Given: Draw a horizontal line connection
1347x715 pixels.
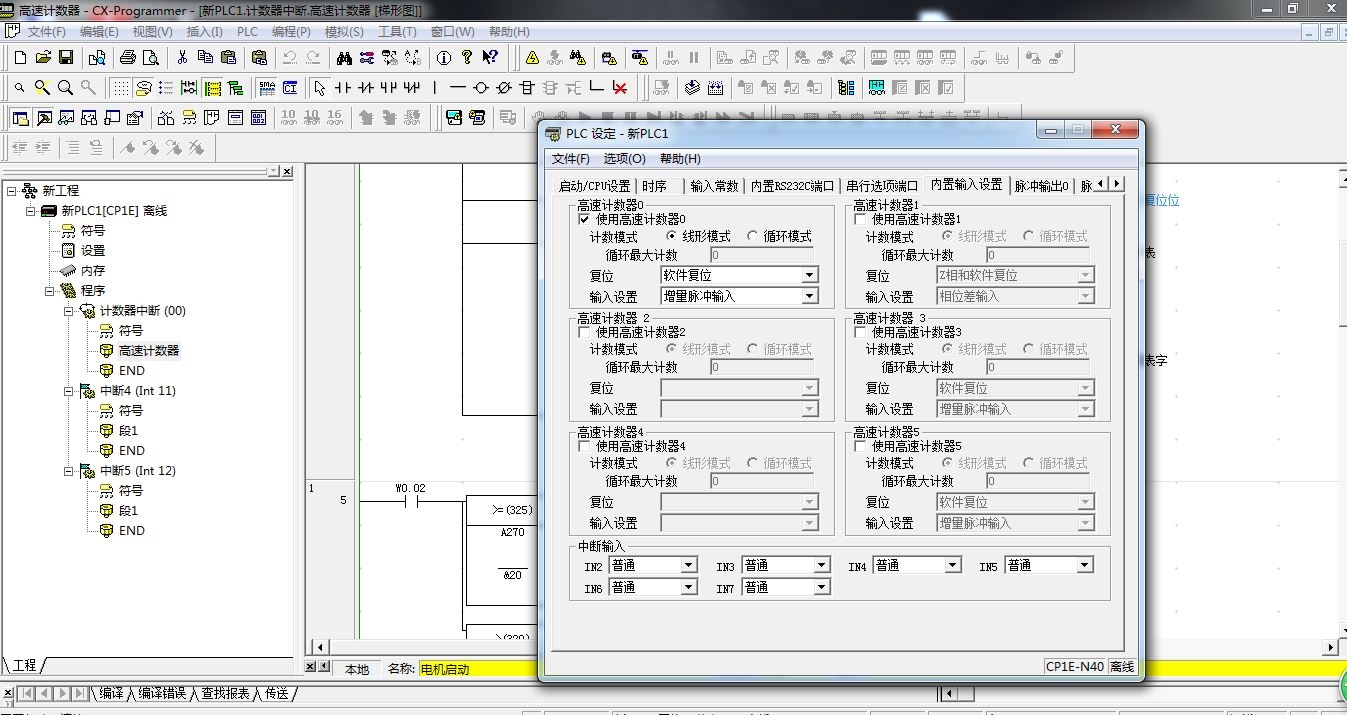Looking at the screenshot, I should click(458, 88).
